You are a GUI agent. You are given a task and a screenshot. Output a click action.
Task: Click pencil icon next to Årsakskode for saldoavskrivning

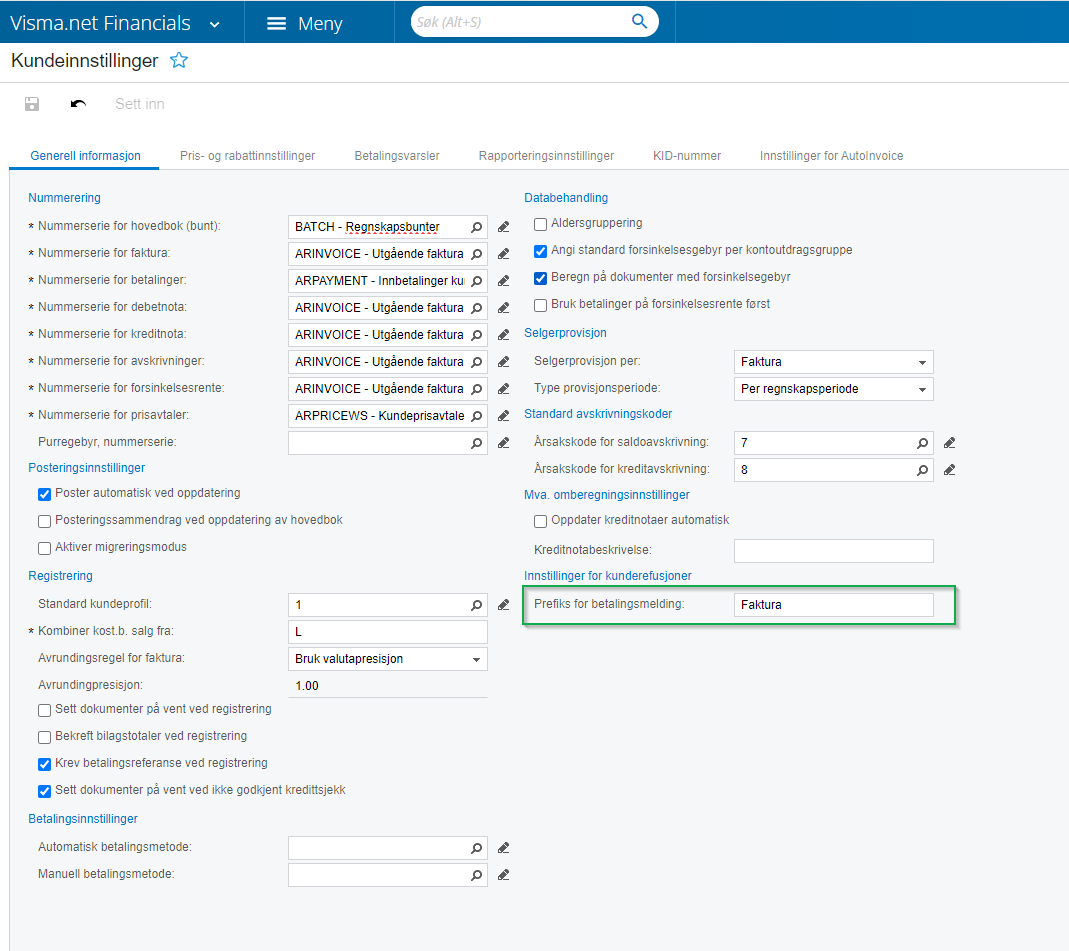point(950,443)
